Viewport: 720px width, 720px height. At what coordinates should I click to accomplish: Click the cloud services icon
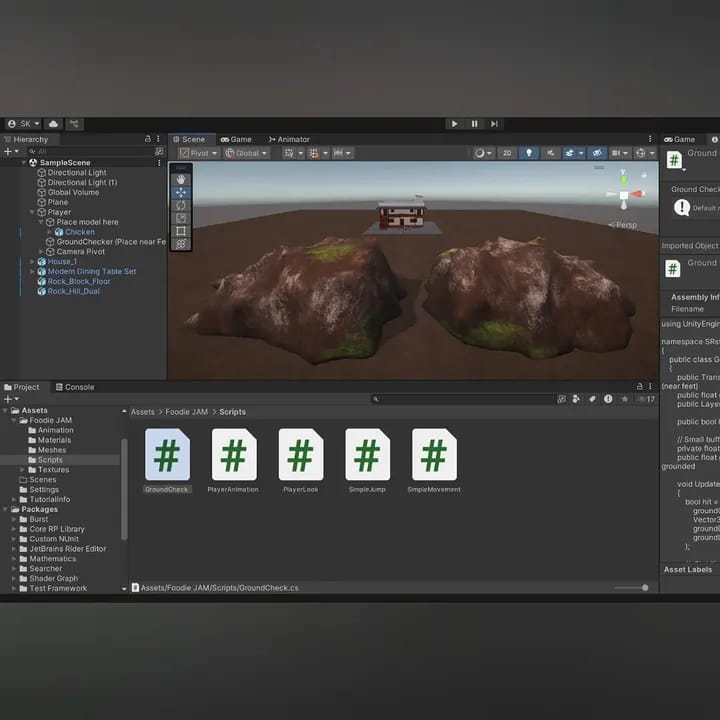click(x=53, y=124)
